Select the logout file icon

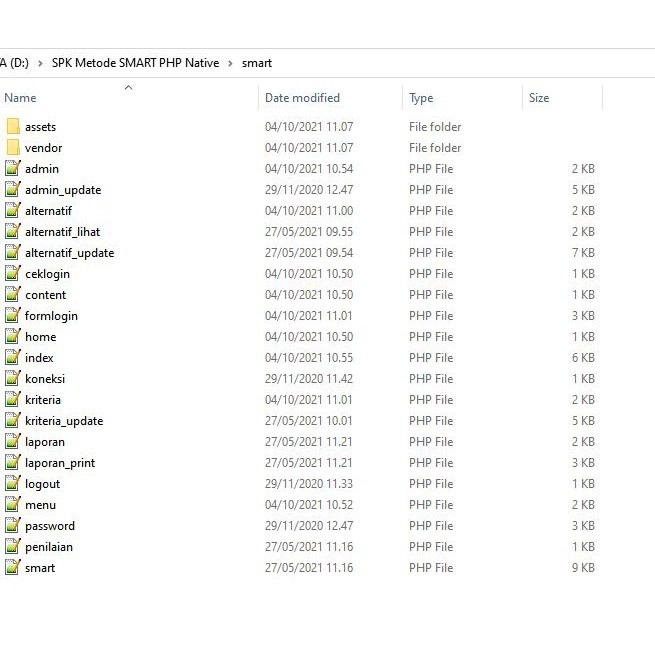[x=13, y=483]
